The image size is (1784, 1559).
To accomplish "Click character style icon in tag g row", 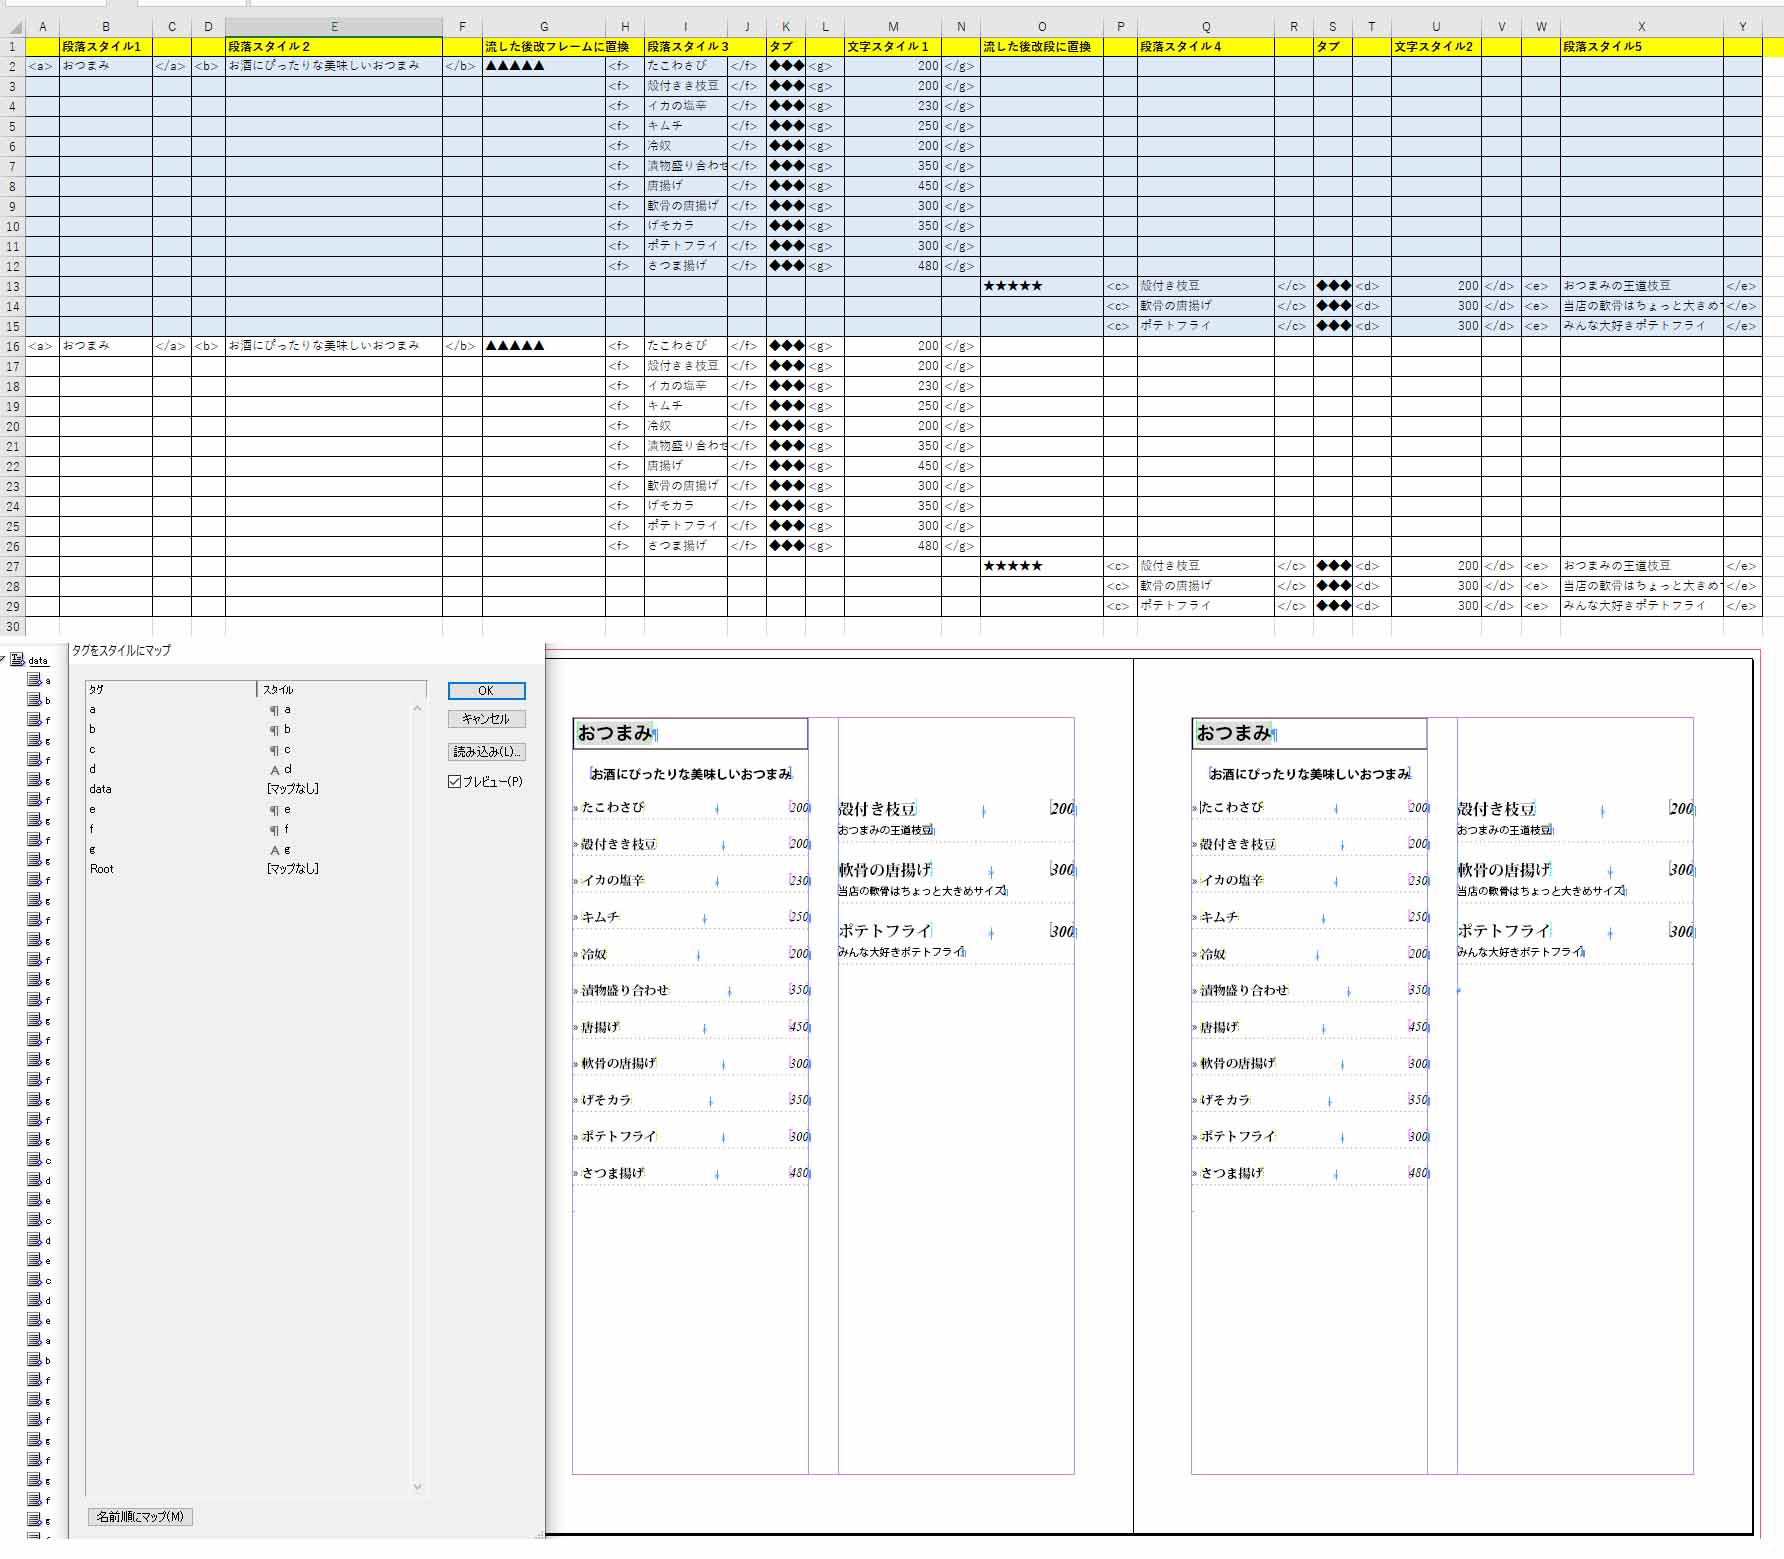I will (274, 850).
